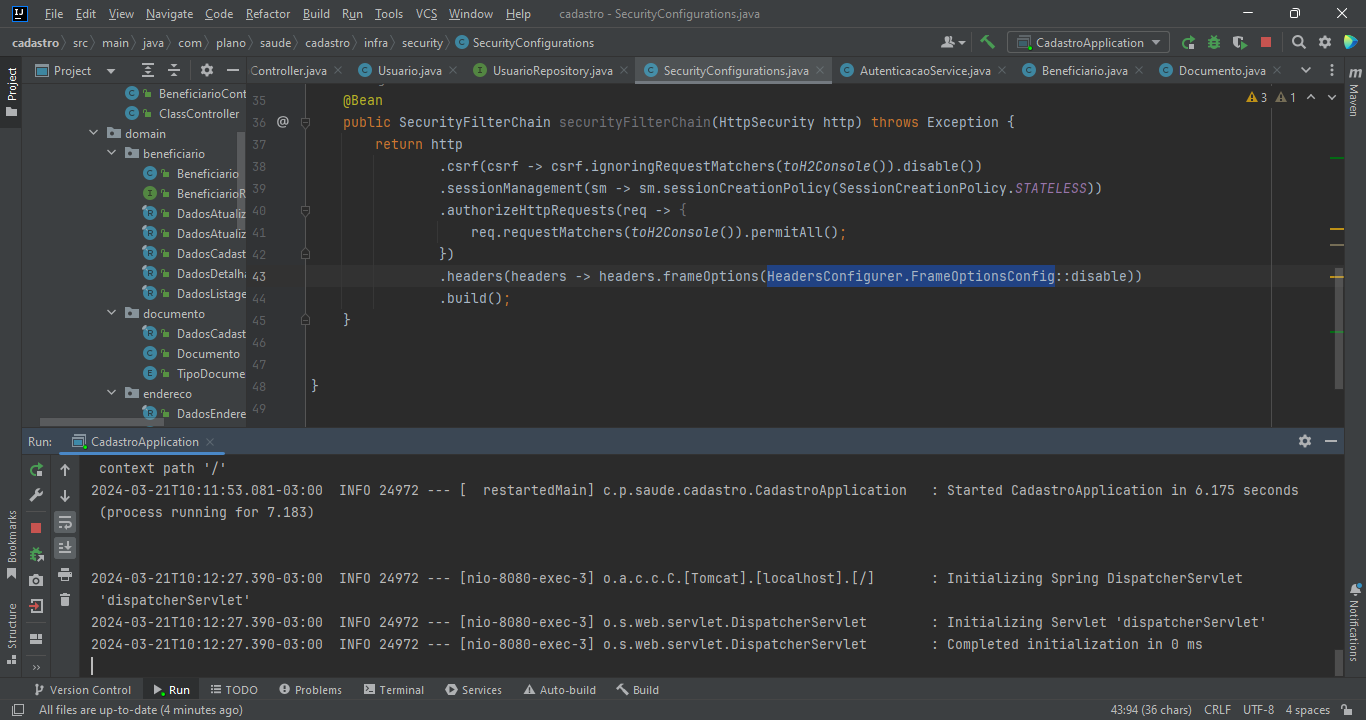Screen dimensions: 1366x720
Task: Run CadastroApplication with coverage
Action: pyautogui.click(x=1240, y=42)
